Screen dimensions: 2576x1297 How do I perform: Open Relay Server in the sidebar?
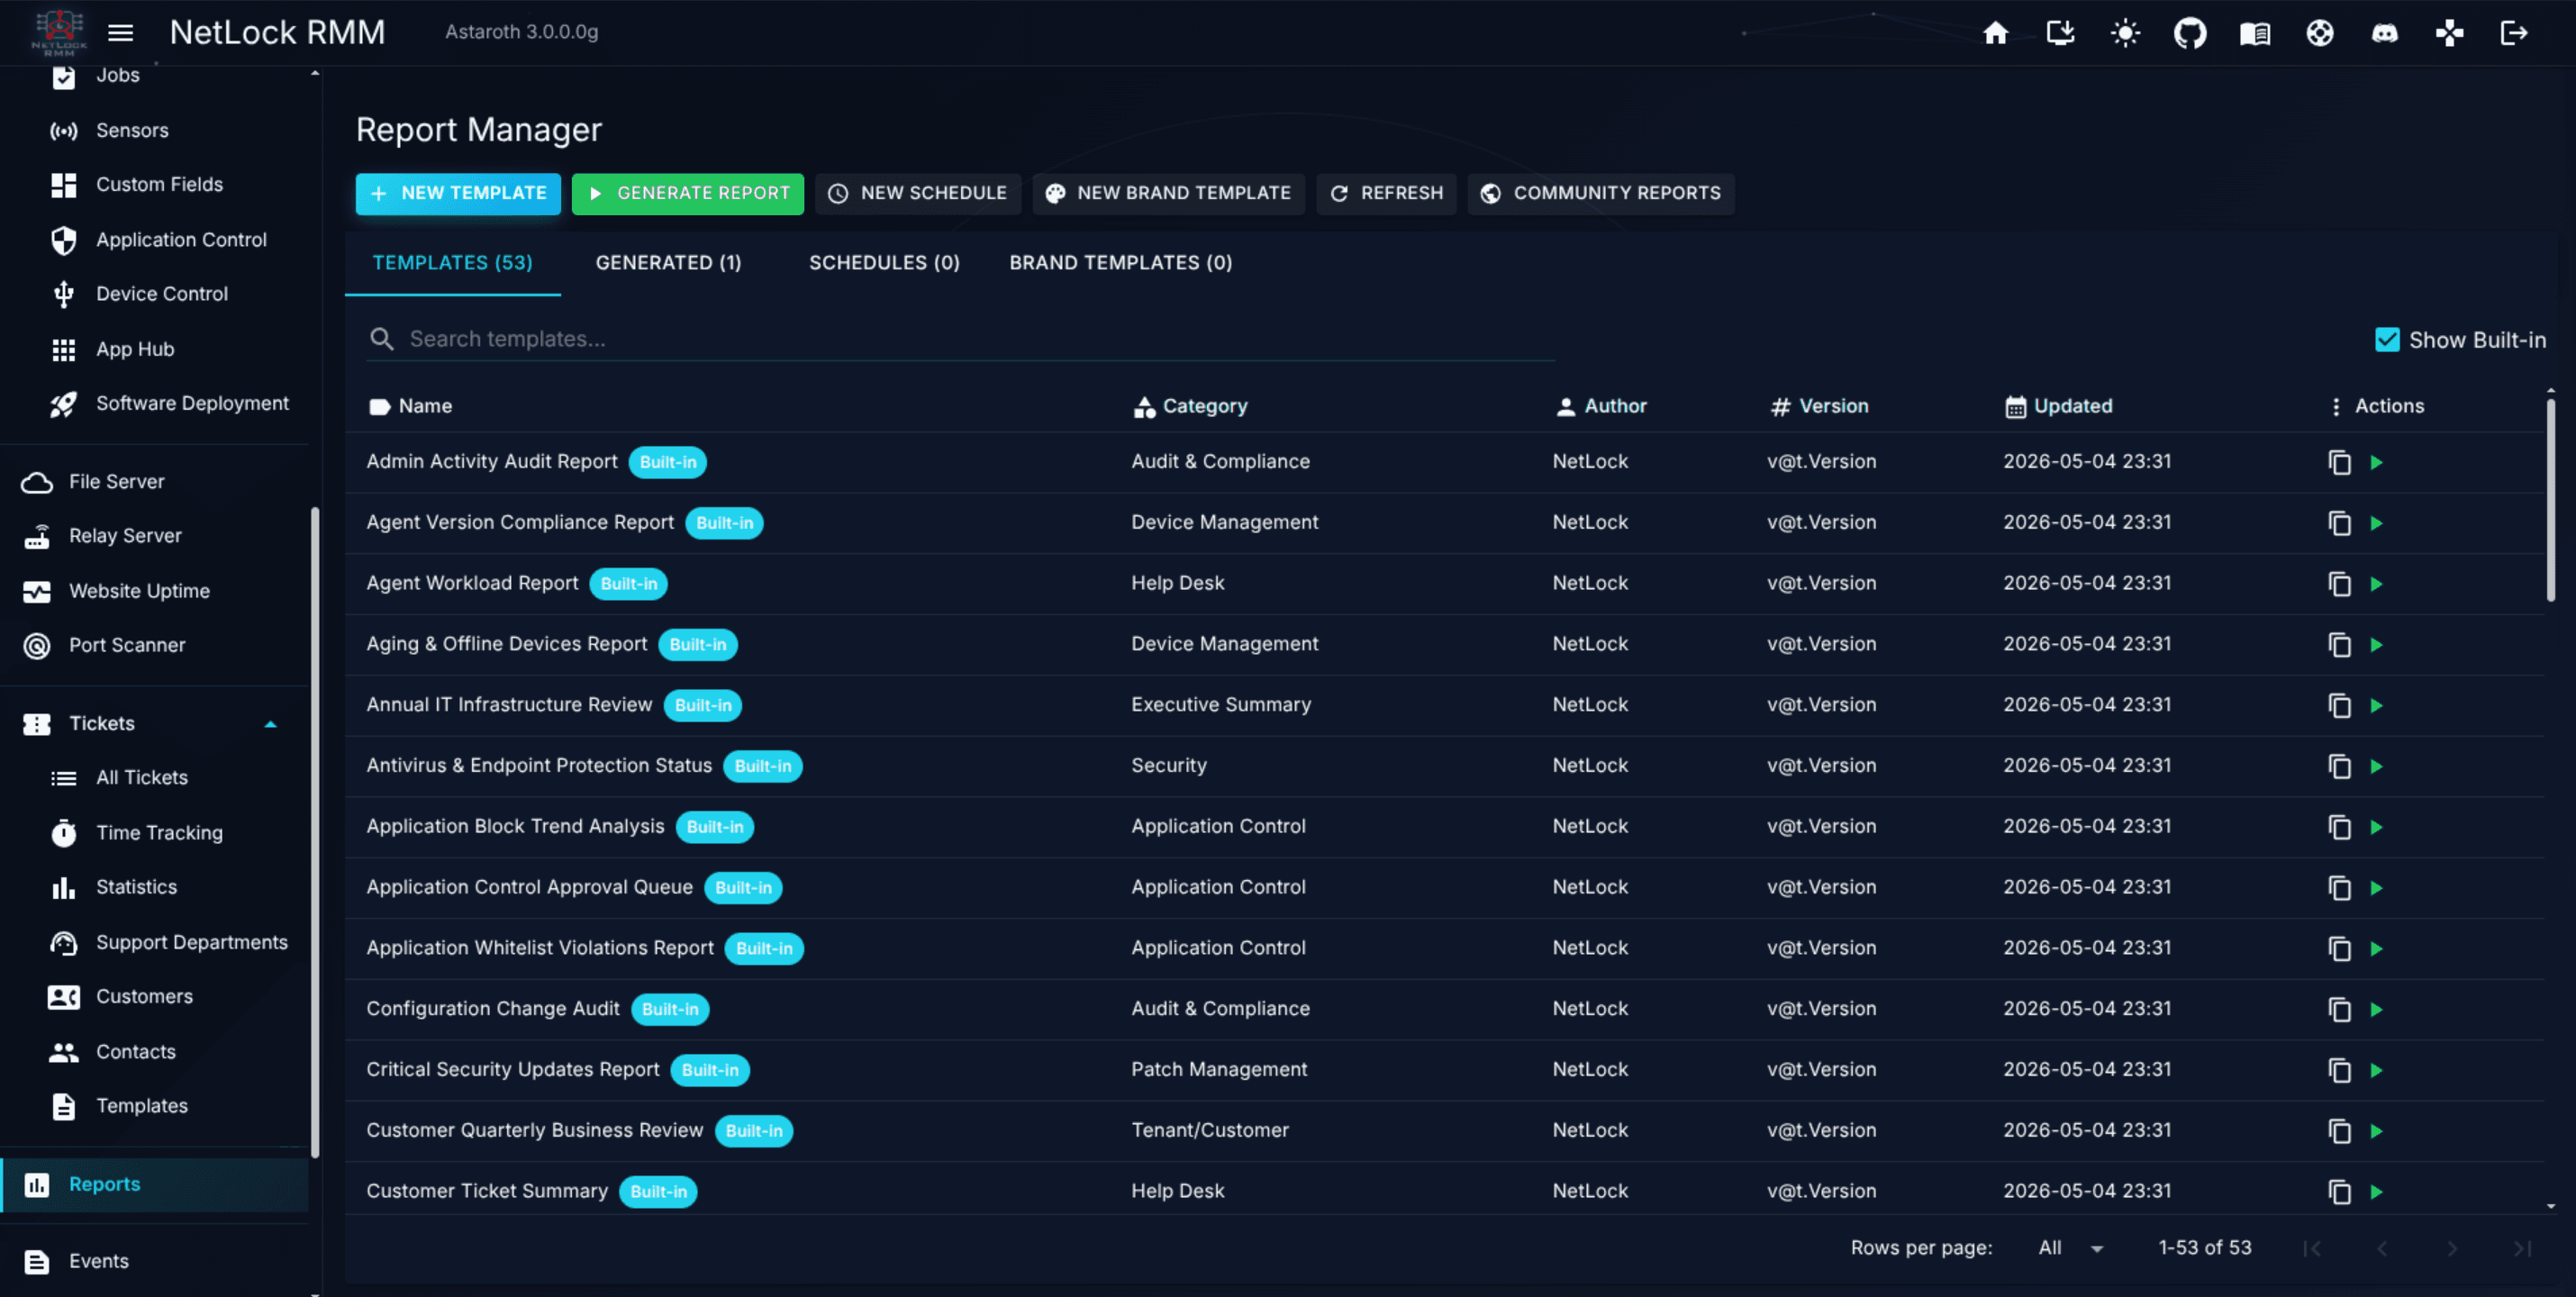[x=155, y=536]
